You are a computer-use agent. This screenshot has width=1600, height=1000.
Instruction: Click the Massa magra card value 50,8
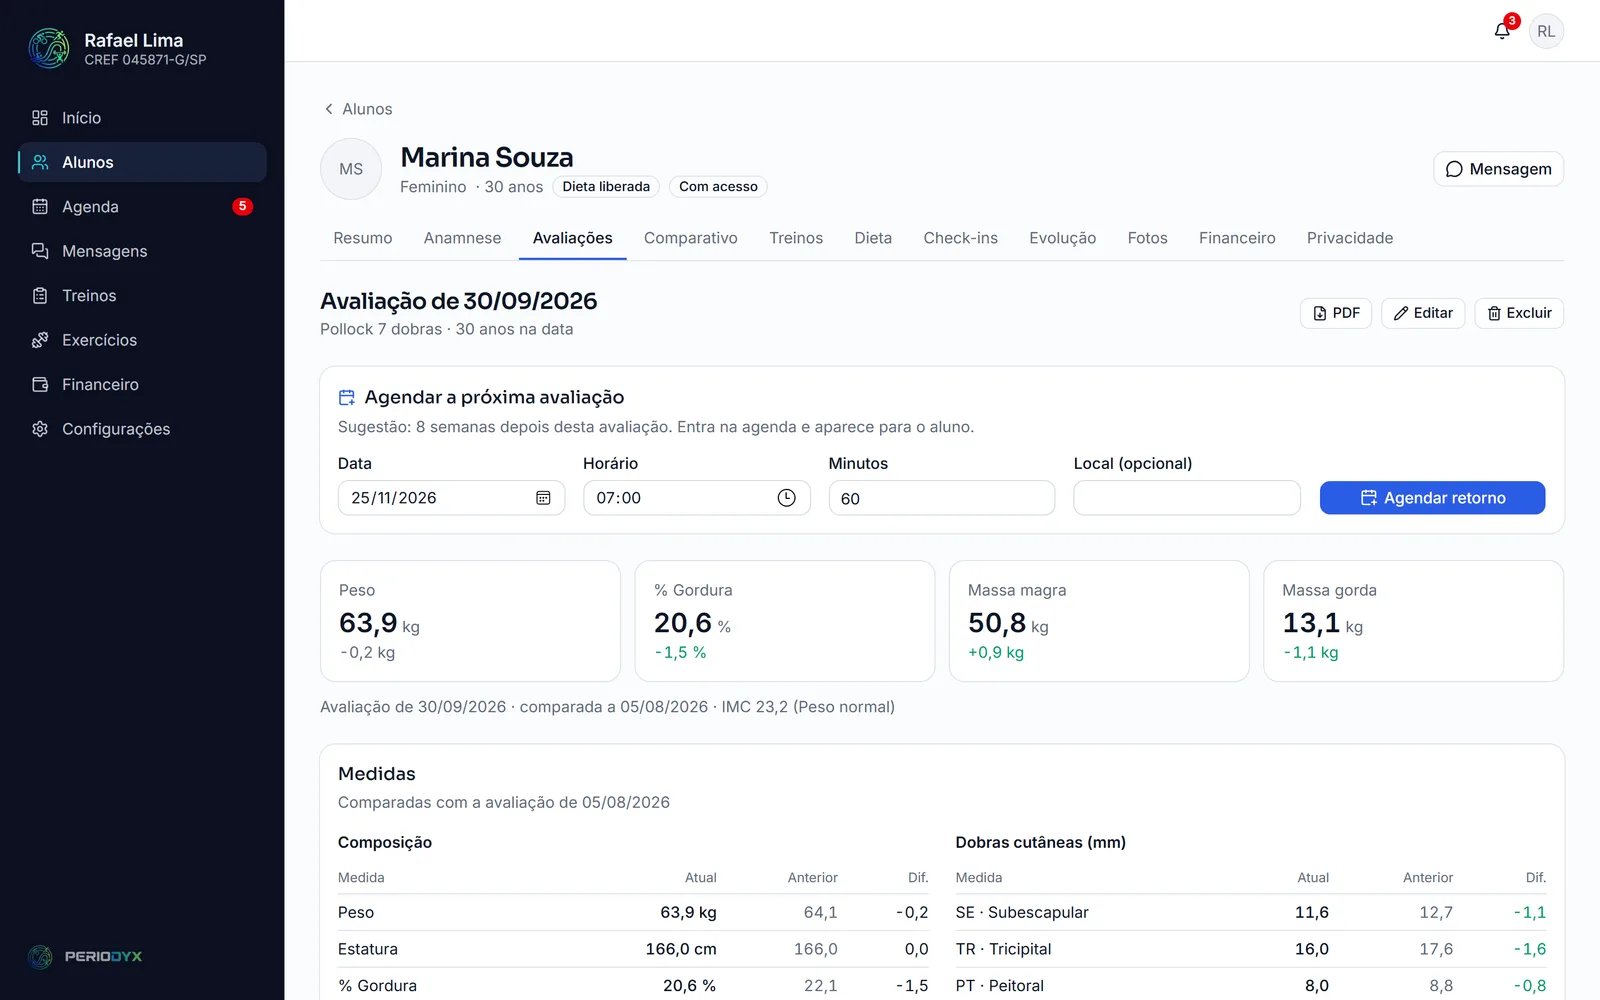997,623
